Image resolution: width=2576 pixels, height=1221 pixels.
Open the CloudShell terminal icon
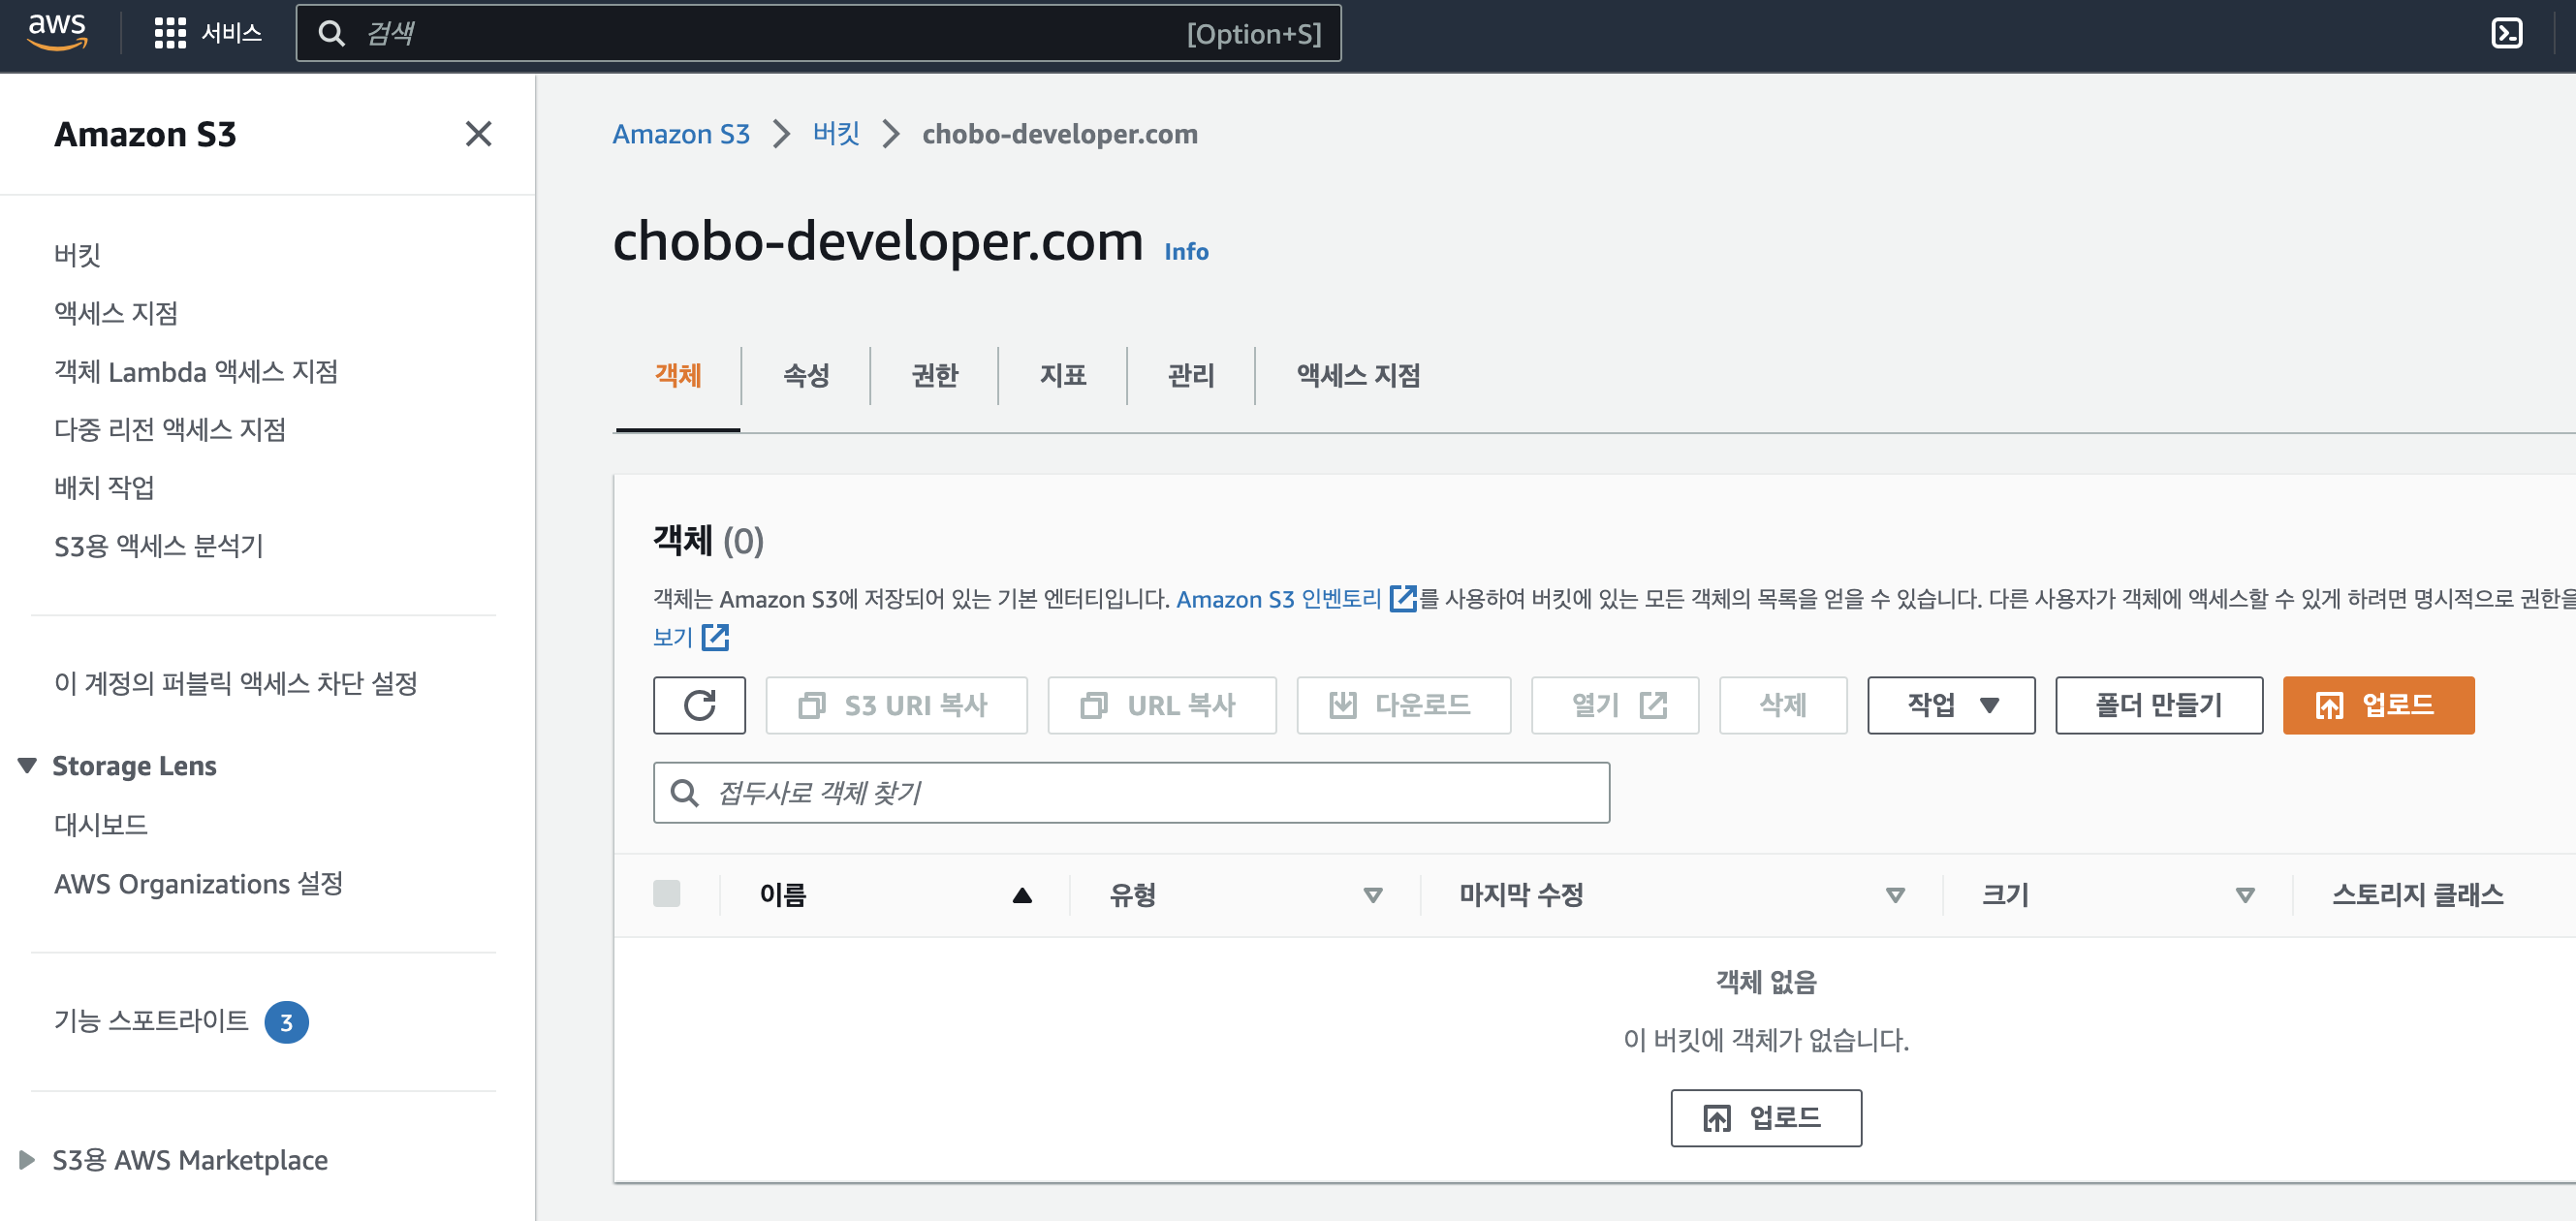click(2505, 33)
